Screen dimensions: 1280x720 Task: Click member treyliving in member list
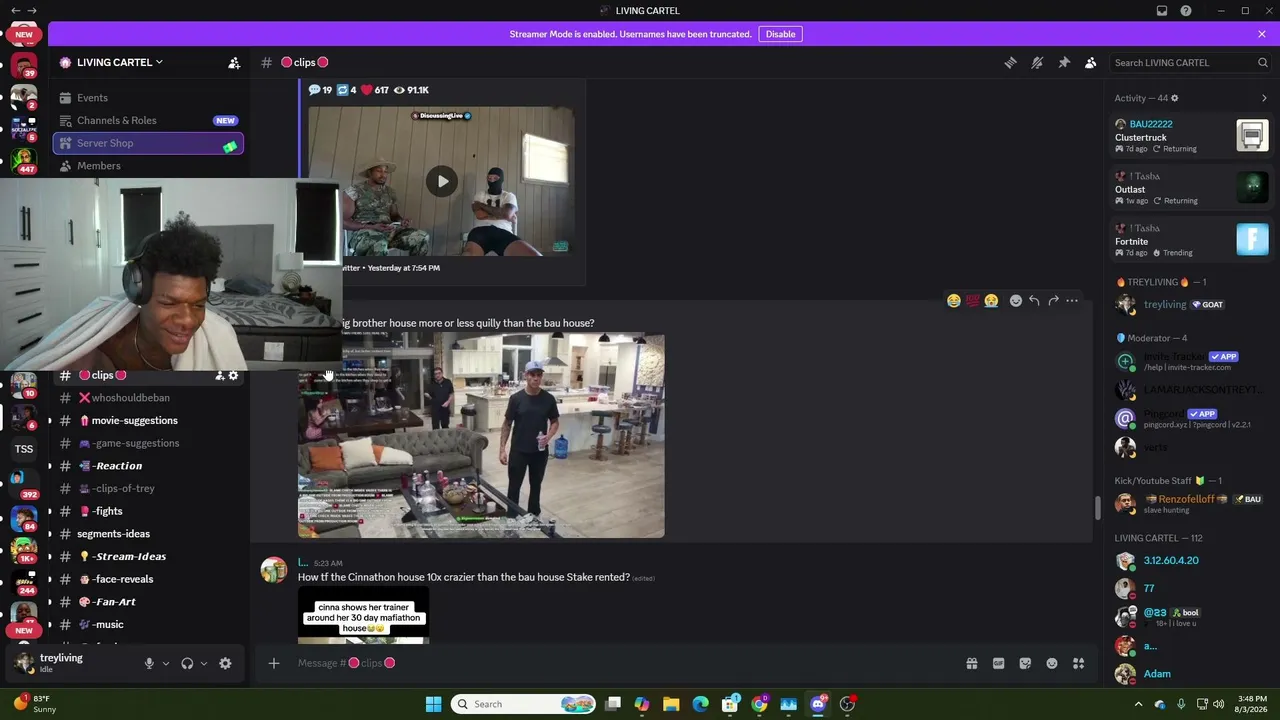tap(1191, 304)
